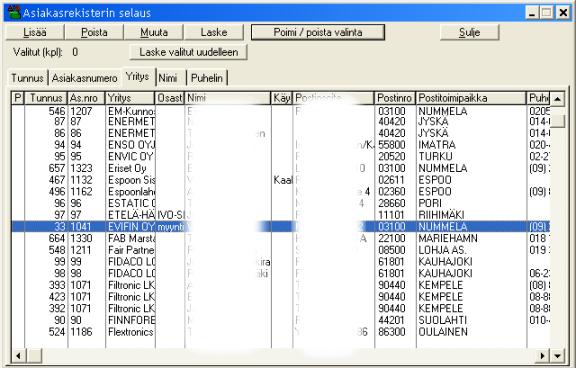Close the window with the Sulje button

469,32
